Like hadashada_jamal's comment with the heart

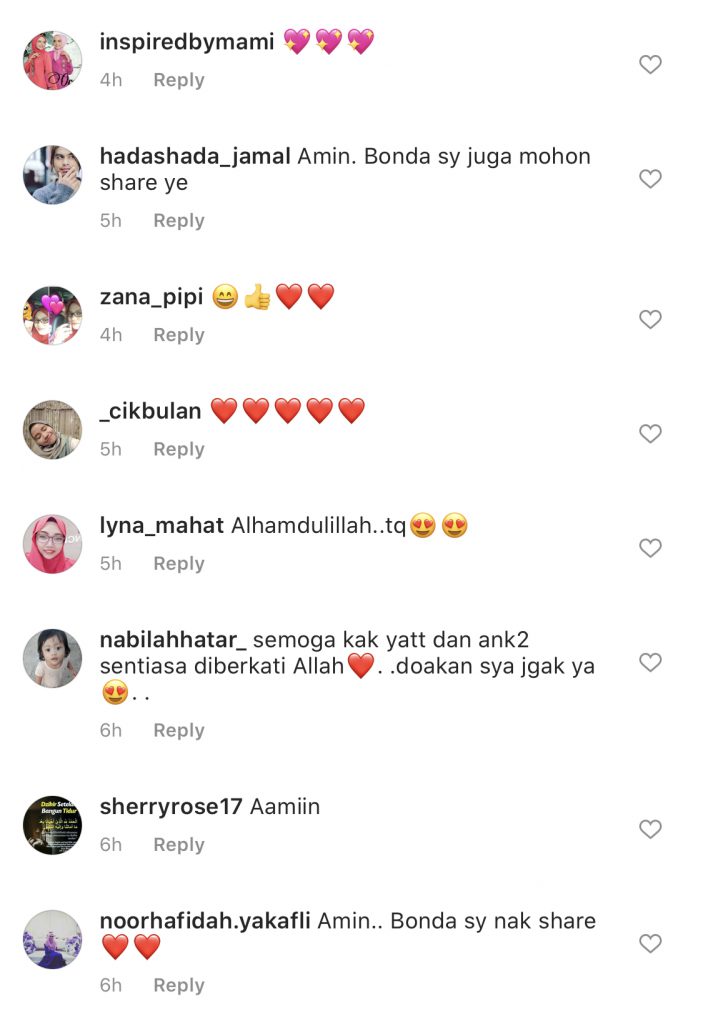tap(650, 178)
